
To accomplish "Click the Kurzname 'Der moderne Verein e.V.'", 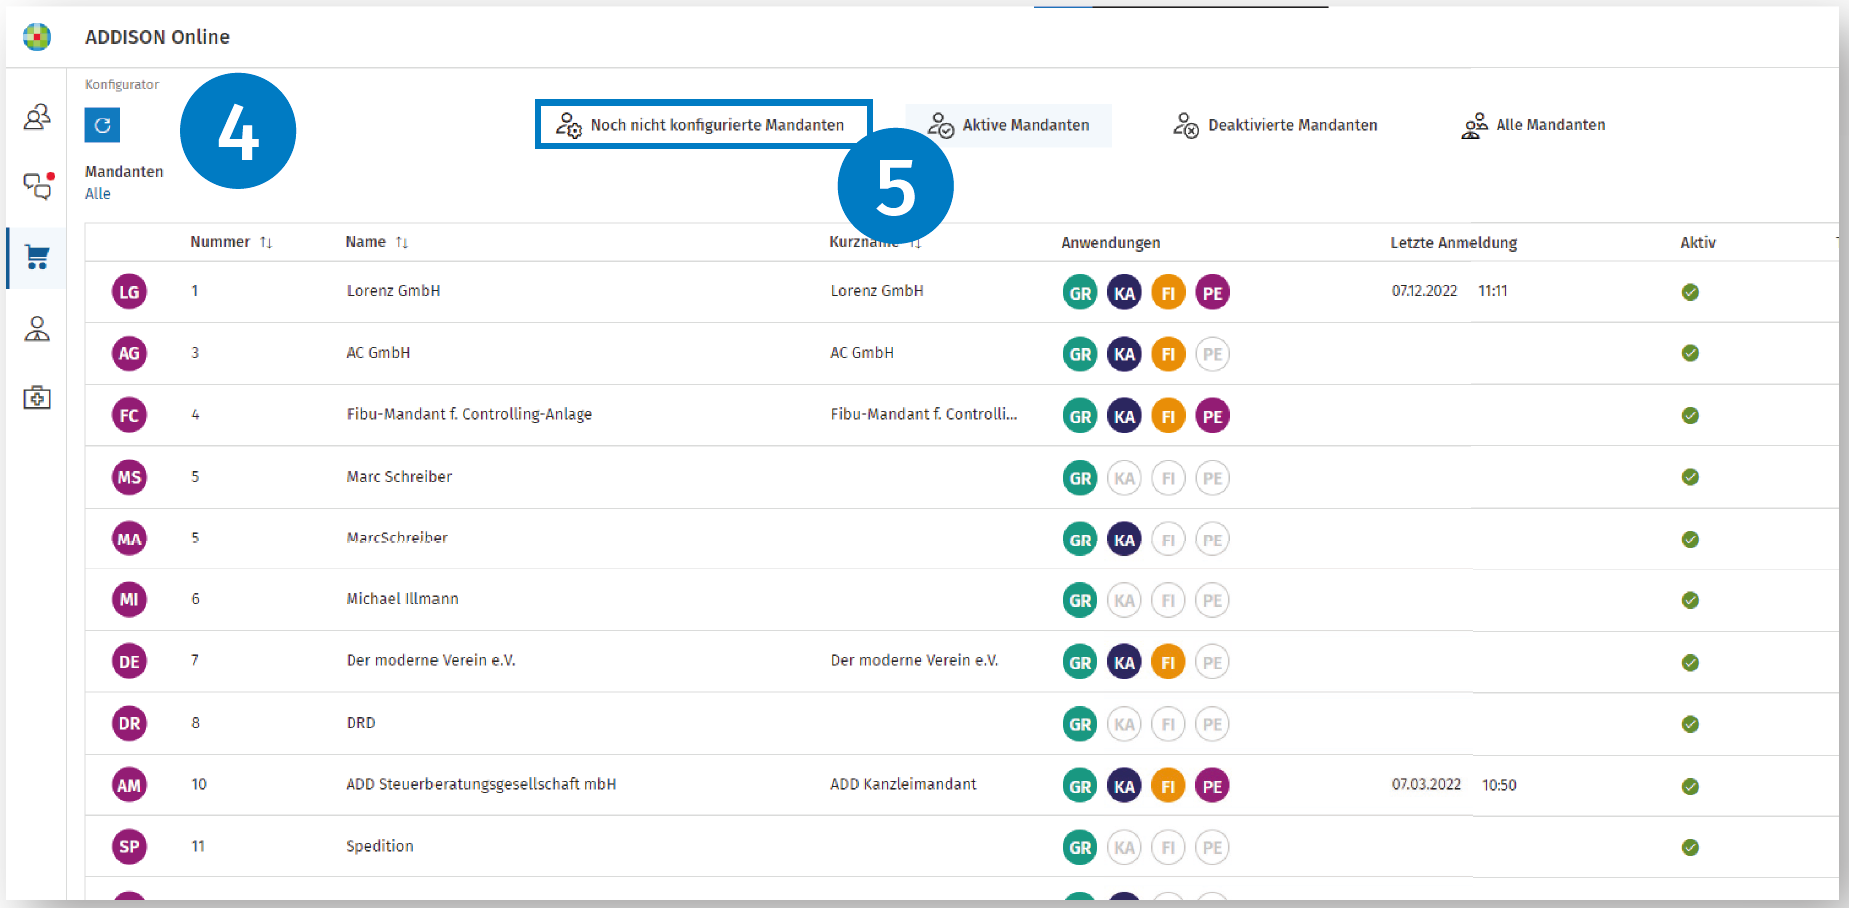I will point(914,660).
